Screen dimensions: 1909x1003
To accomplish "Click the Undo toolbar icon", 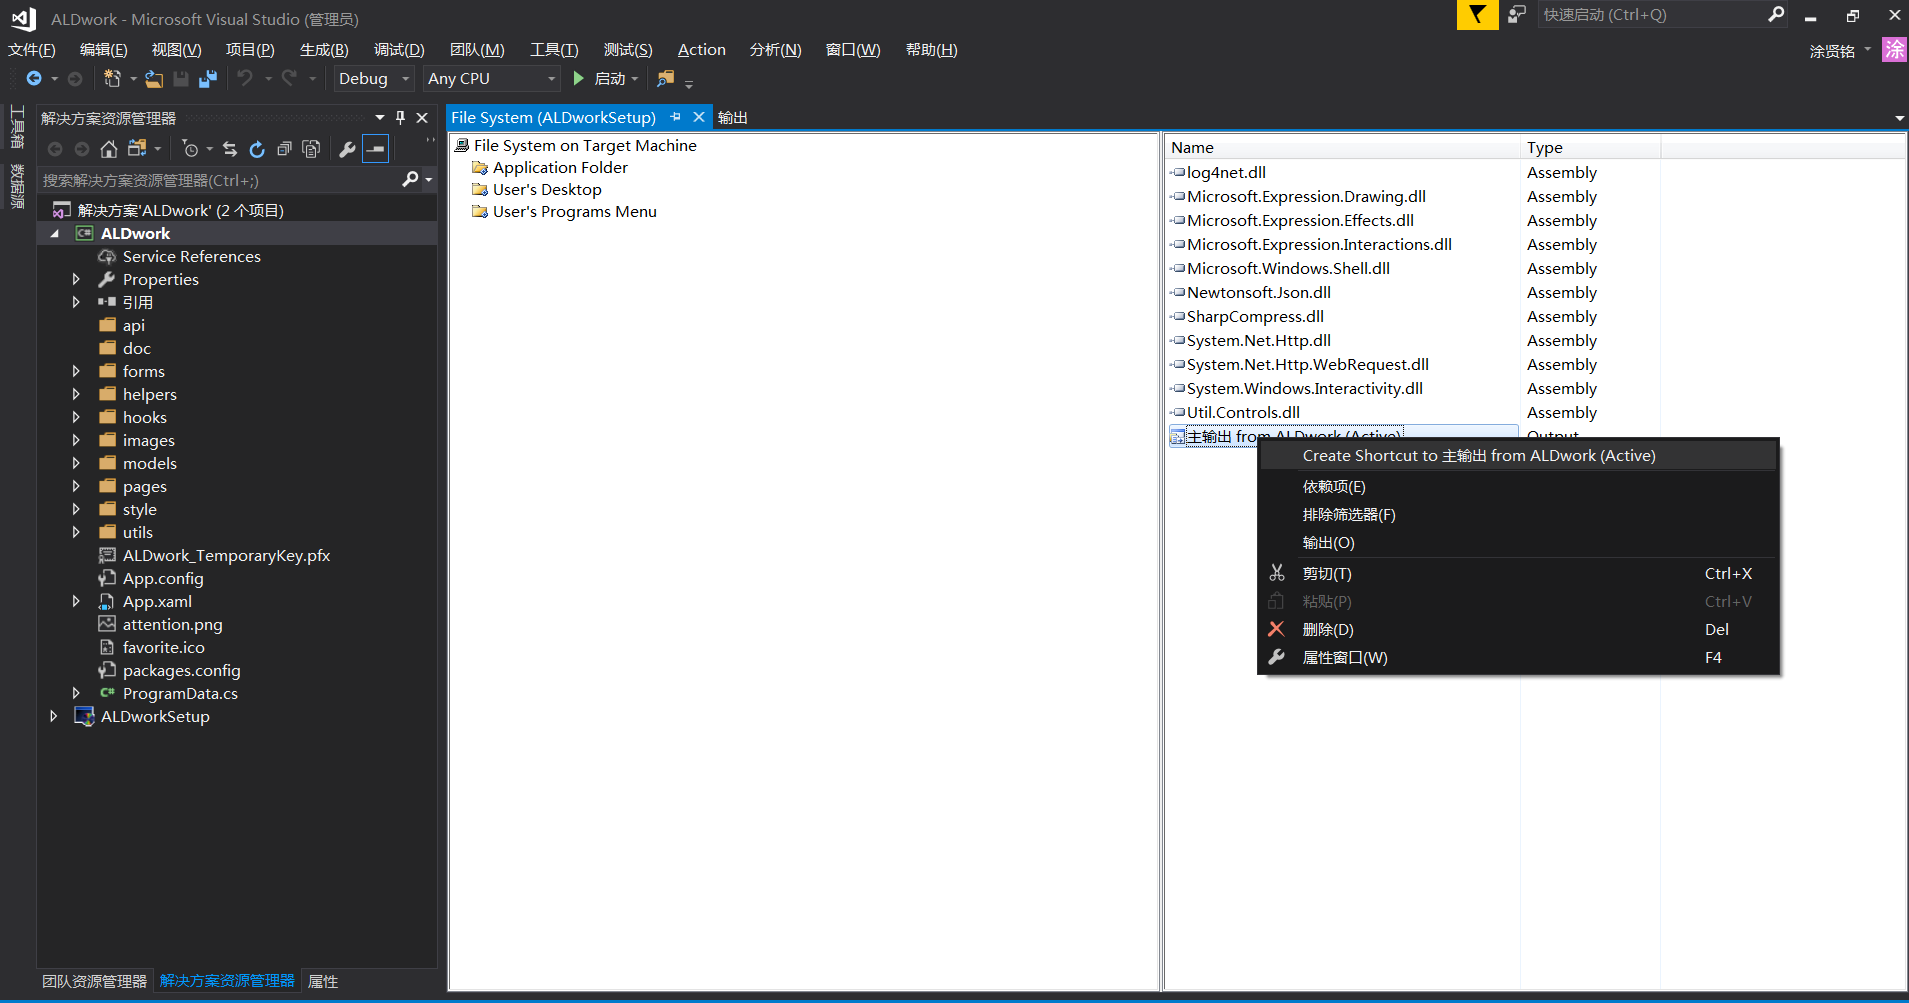I will tap(245, 78).
